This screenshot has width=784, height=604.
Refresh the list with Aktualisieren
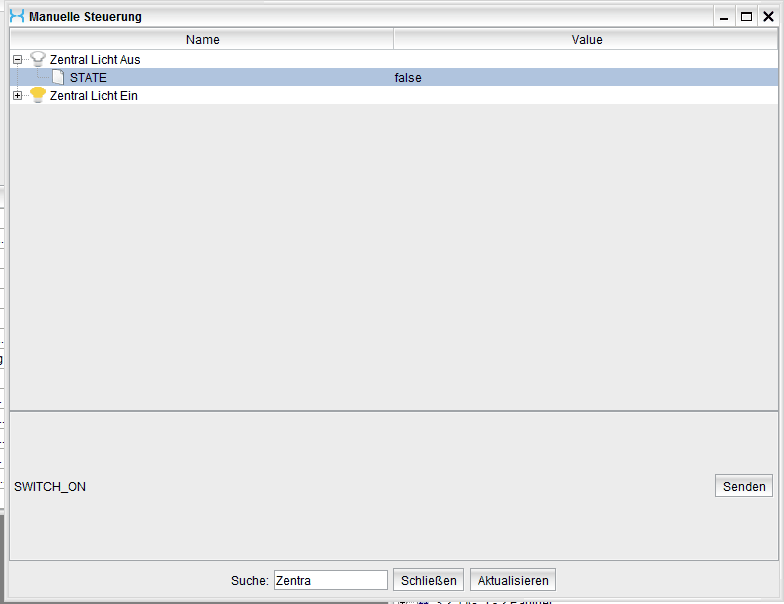tap(513, 580)
